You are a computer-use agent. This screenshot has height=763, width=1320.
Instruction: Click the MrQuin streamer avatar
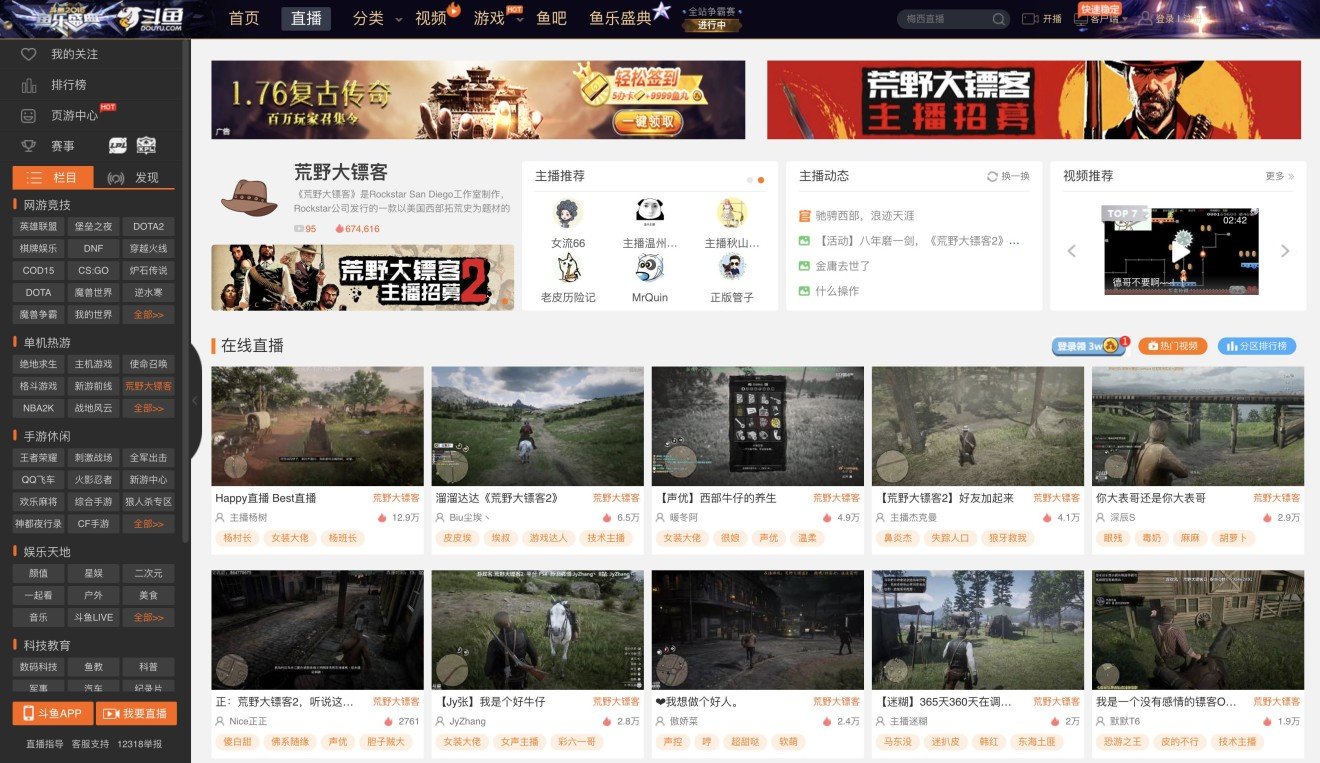[650, 267]
